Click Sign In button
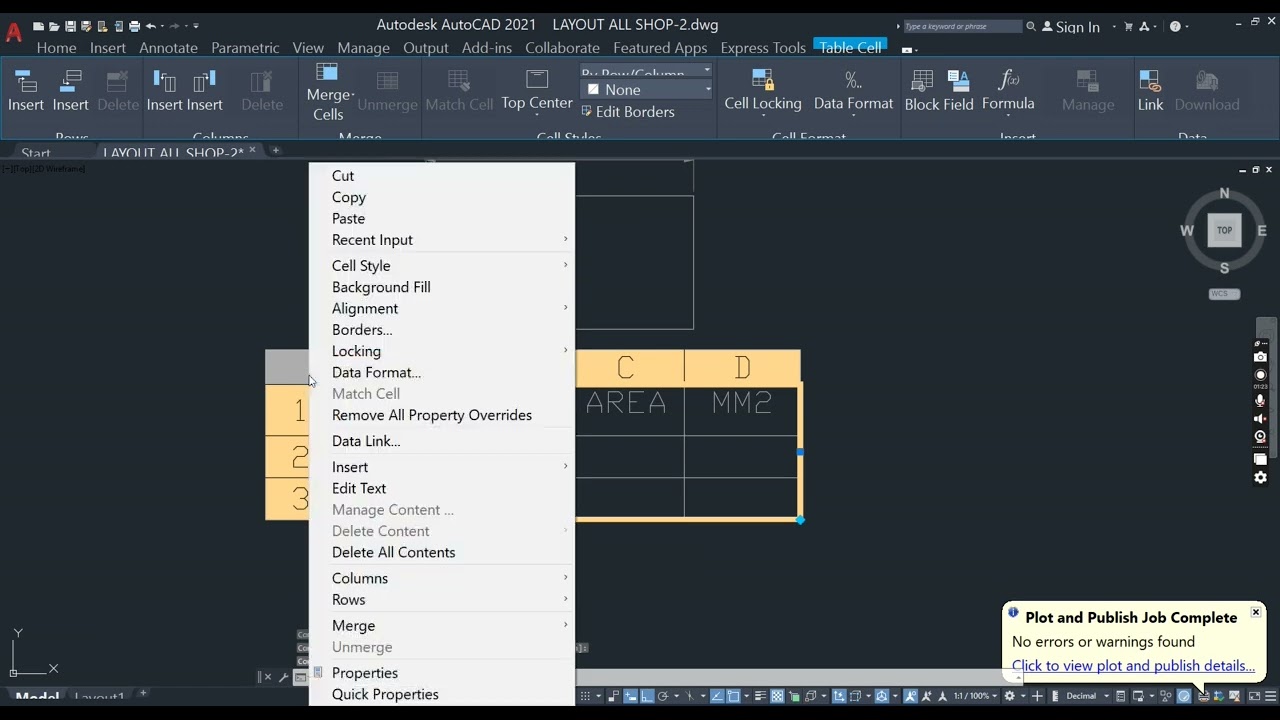The height and width of the screenshot is (720, 1280). click(x=1070, y=27)
